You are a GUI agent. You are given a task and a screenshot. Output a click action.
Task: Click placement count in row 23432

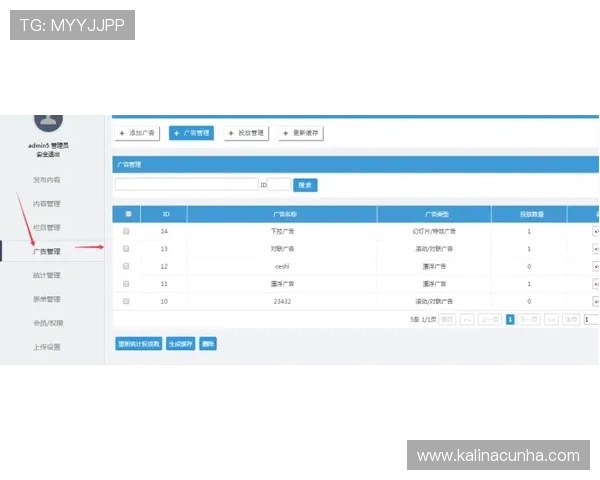pos(529,302)
